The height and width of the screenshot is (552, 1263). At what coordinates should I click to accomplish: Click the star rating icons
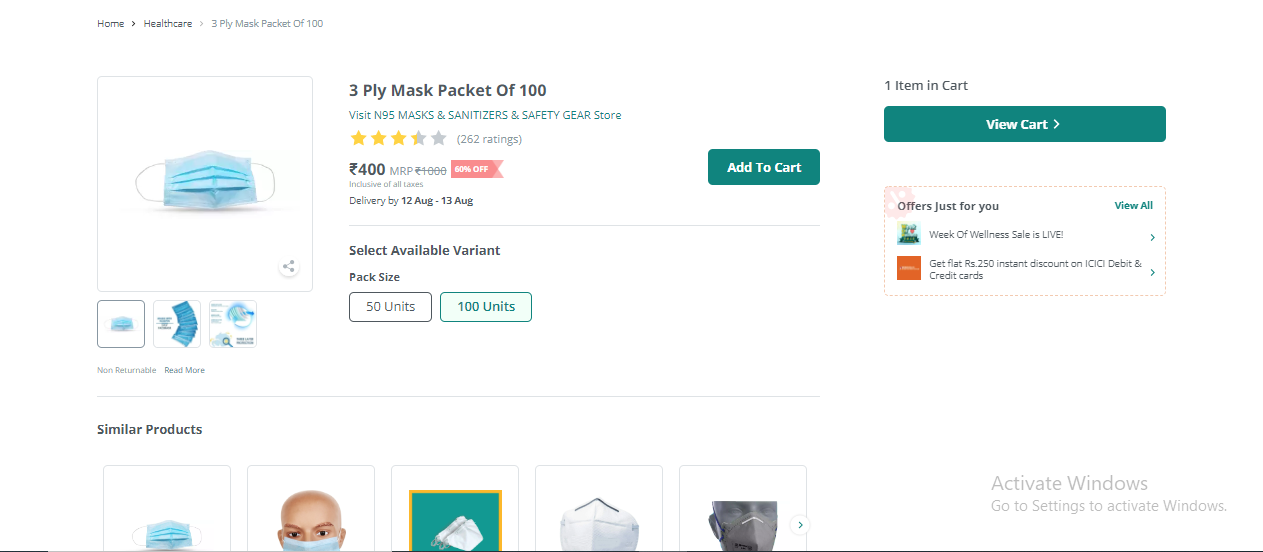[x=398, y=139]
